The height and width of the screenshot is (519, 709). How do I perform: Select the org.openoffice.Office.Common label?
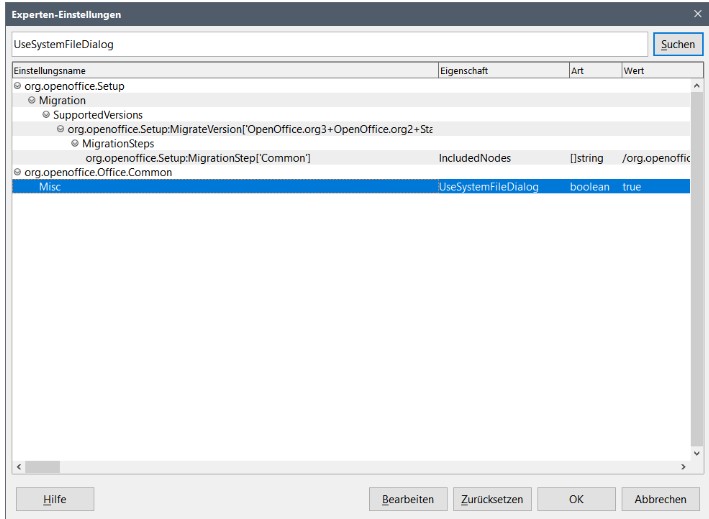pos(98,172)
